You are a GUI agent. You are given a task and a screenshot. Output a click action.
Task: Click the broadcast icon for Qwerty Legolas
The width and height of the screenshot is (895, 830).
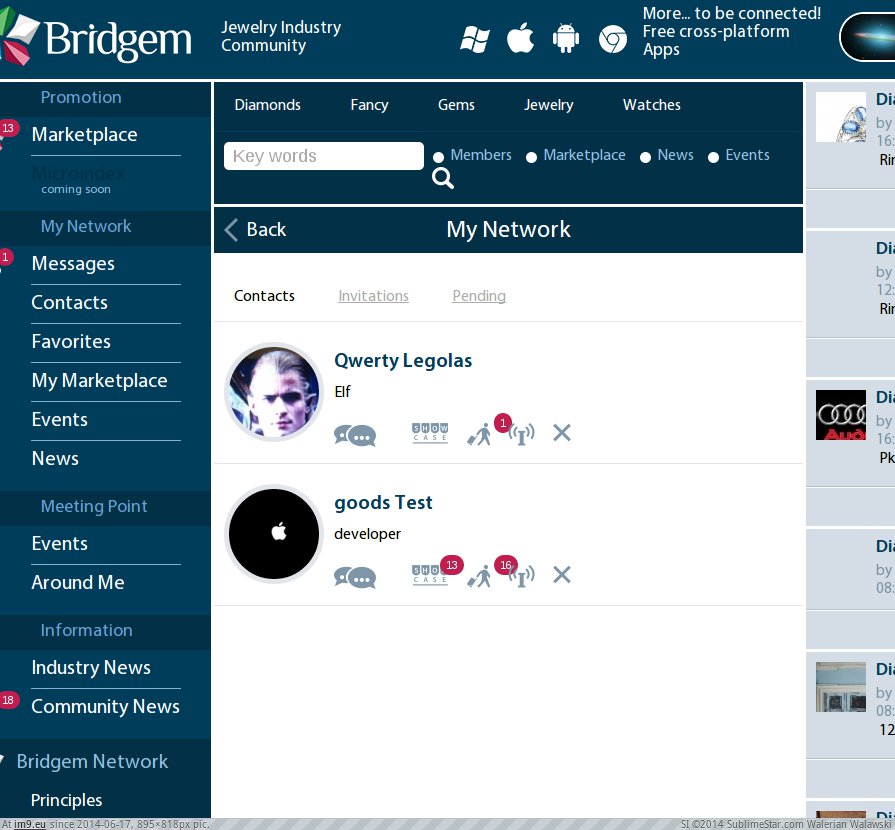pos(522,434)
